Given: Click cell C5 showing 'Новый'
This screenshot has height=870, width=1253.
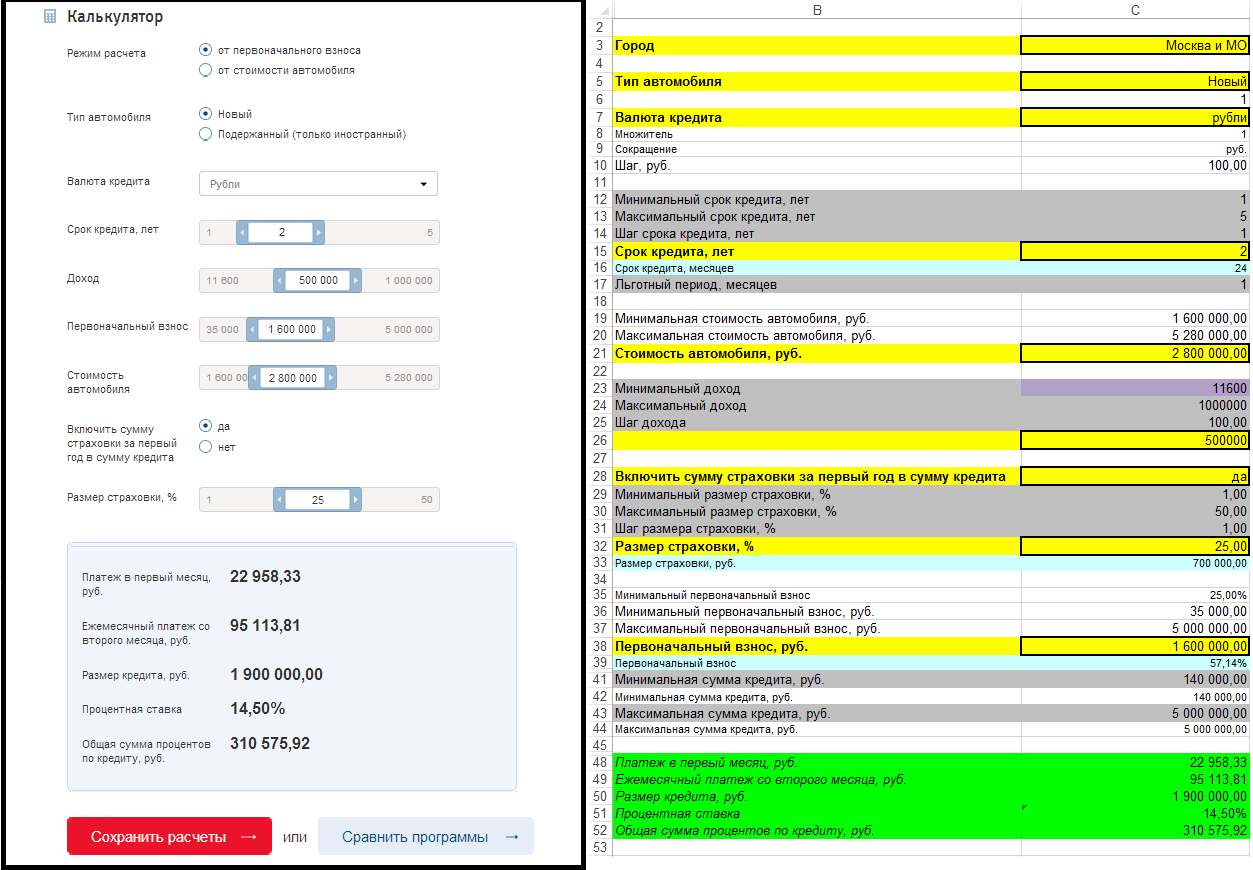Looking at the screenshot, I should coord(1135,81).
